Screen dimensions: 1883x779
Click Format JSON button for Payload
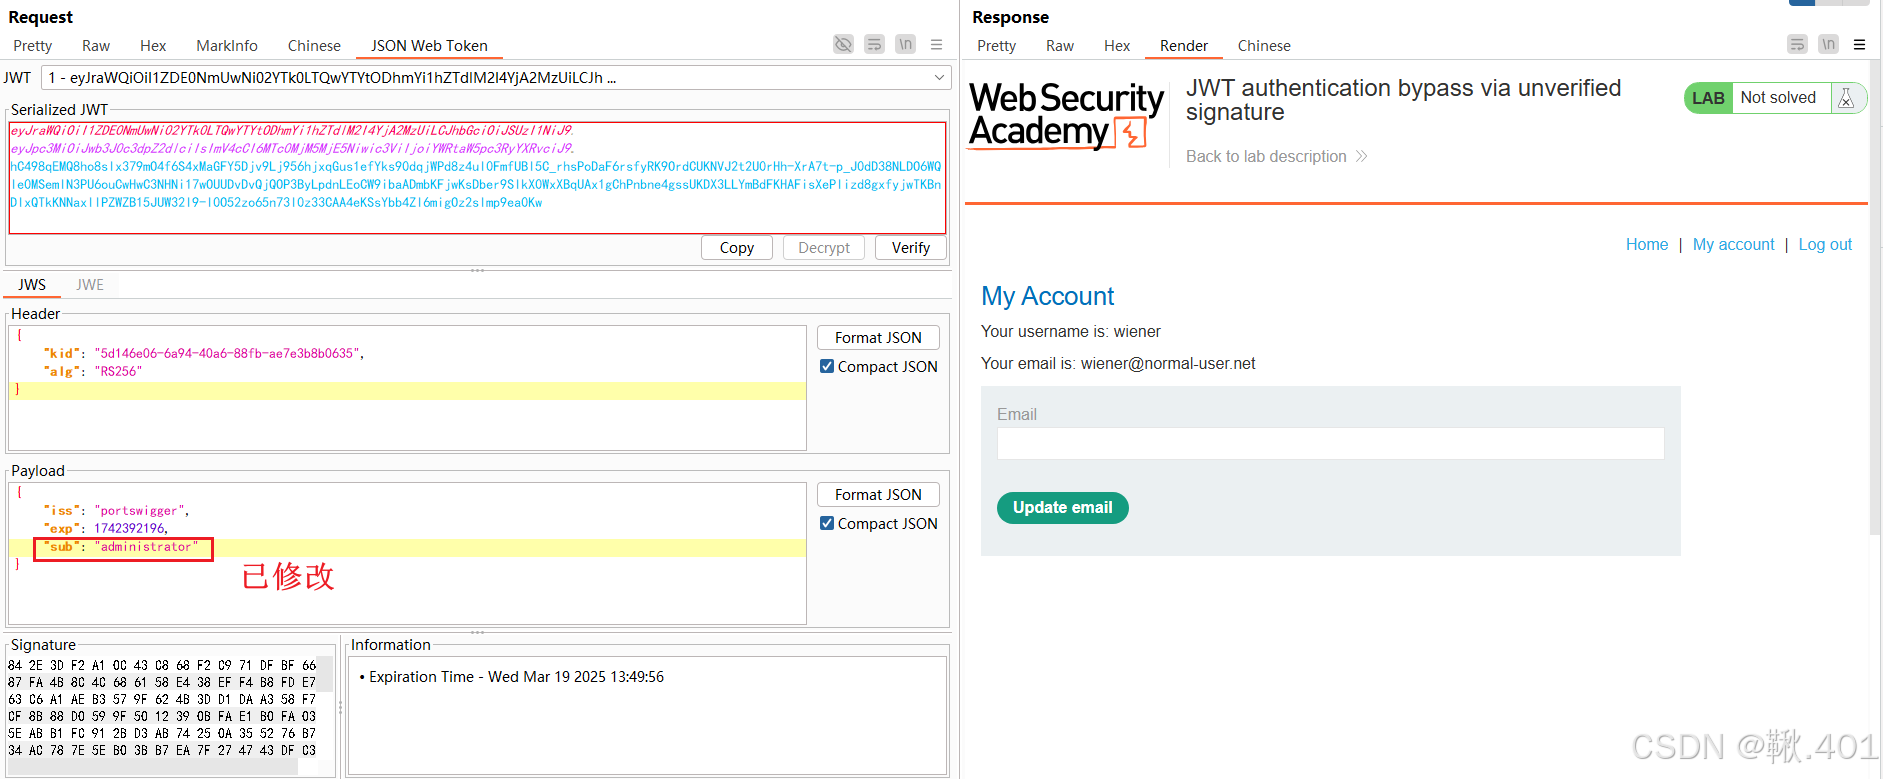click(x=878, y=495)
